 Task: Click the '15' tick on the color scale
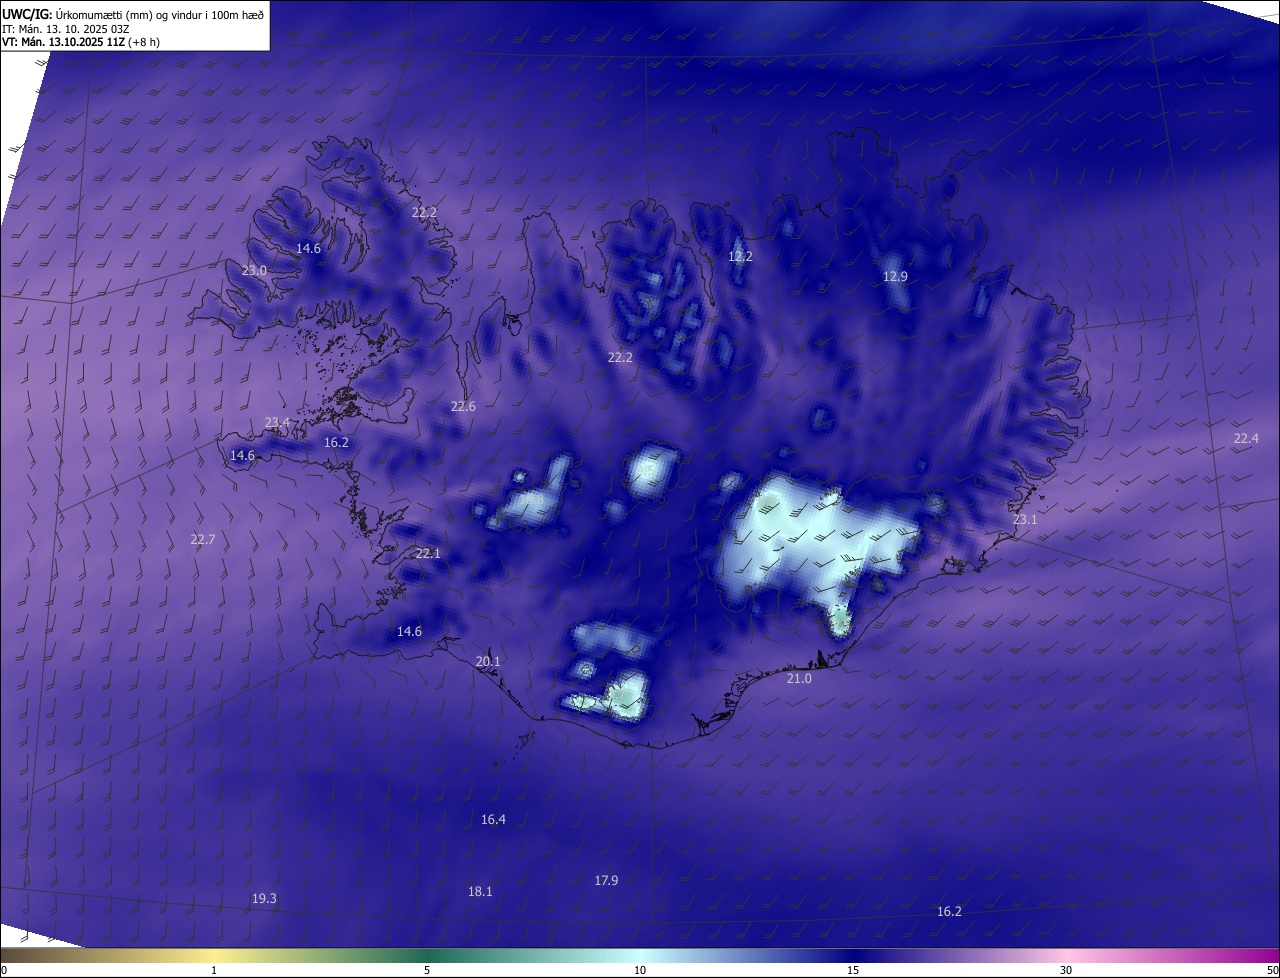(853, 970)
